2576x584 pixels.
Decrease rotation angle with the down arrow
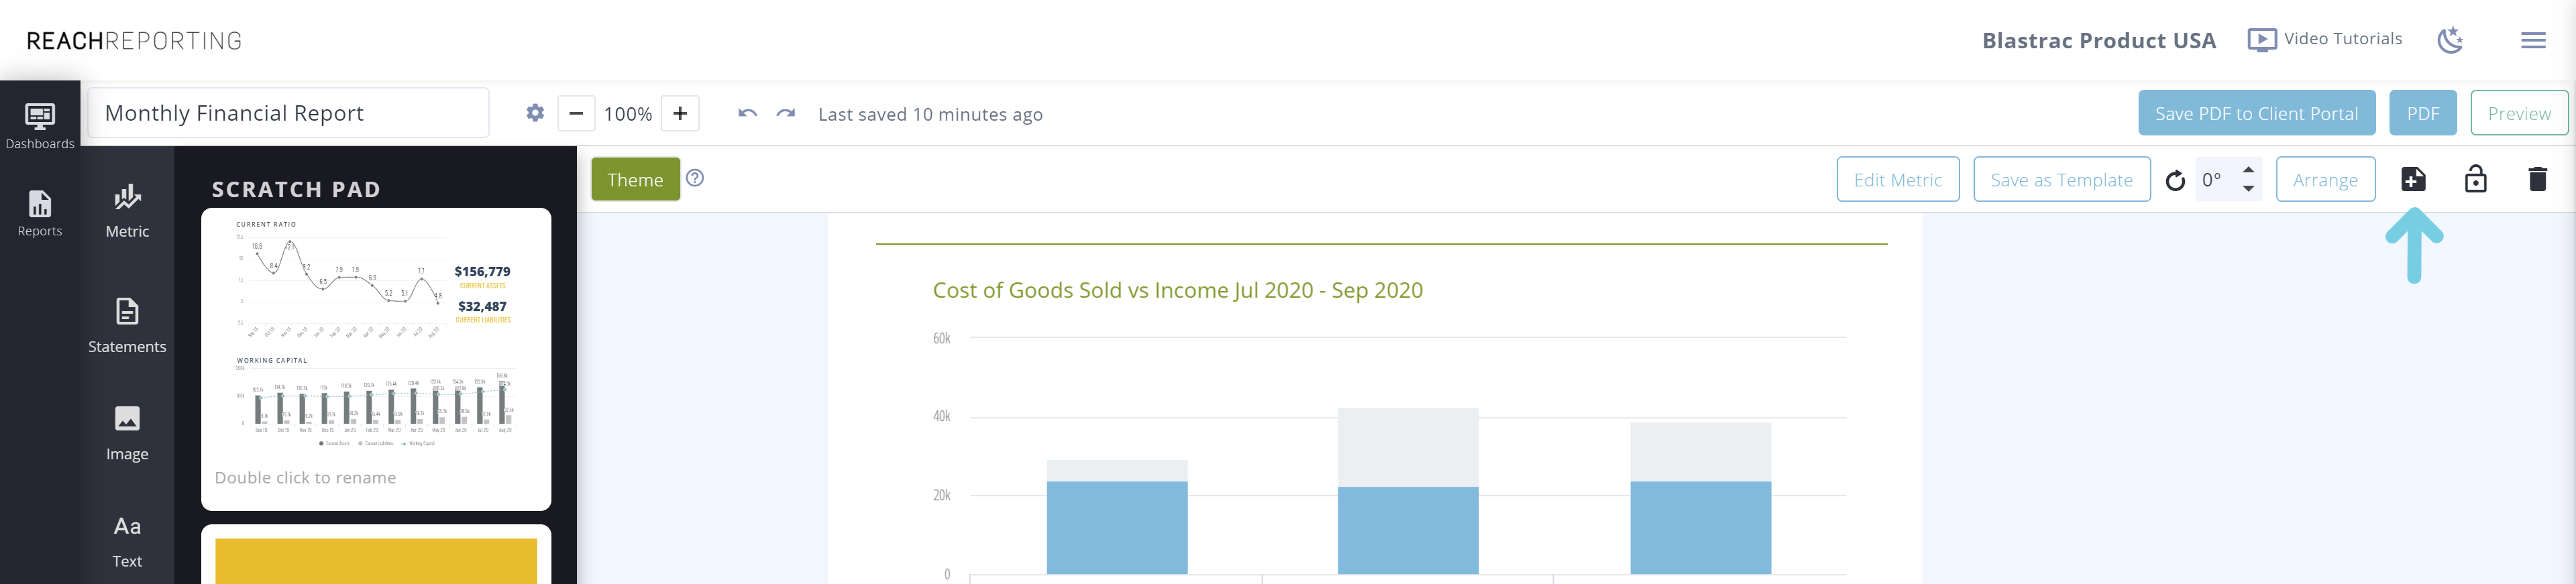2248,189
